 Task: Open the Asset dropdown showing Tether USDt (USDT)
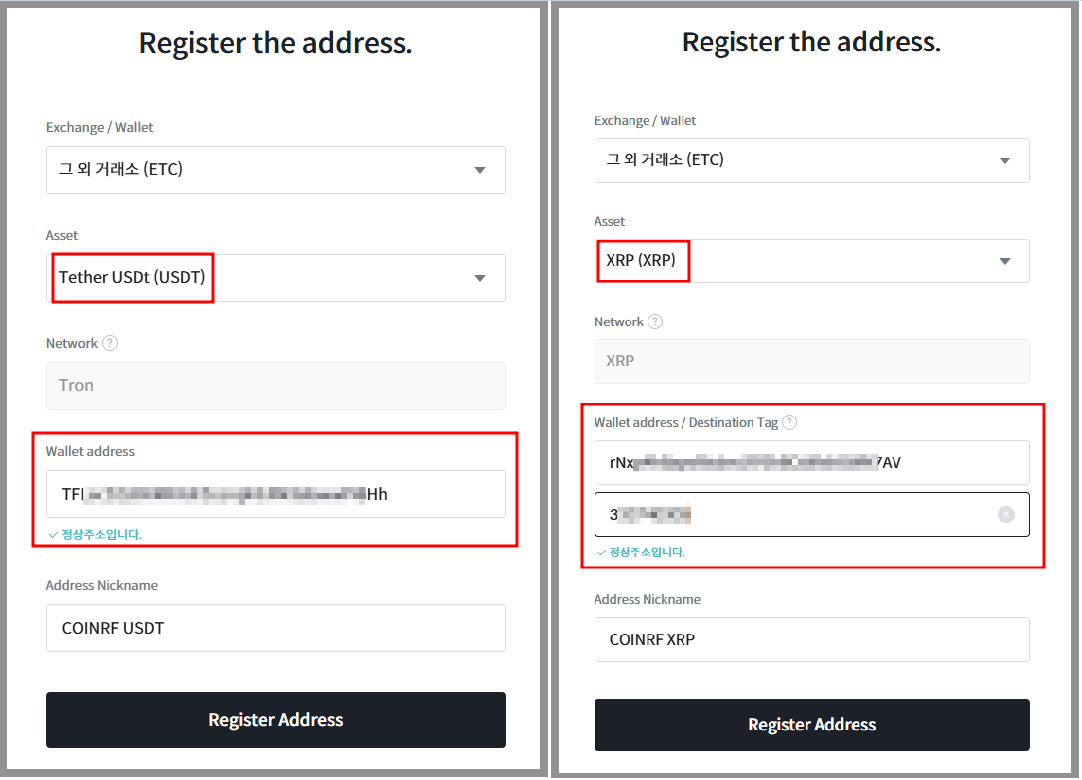coord(275,278)
